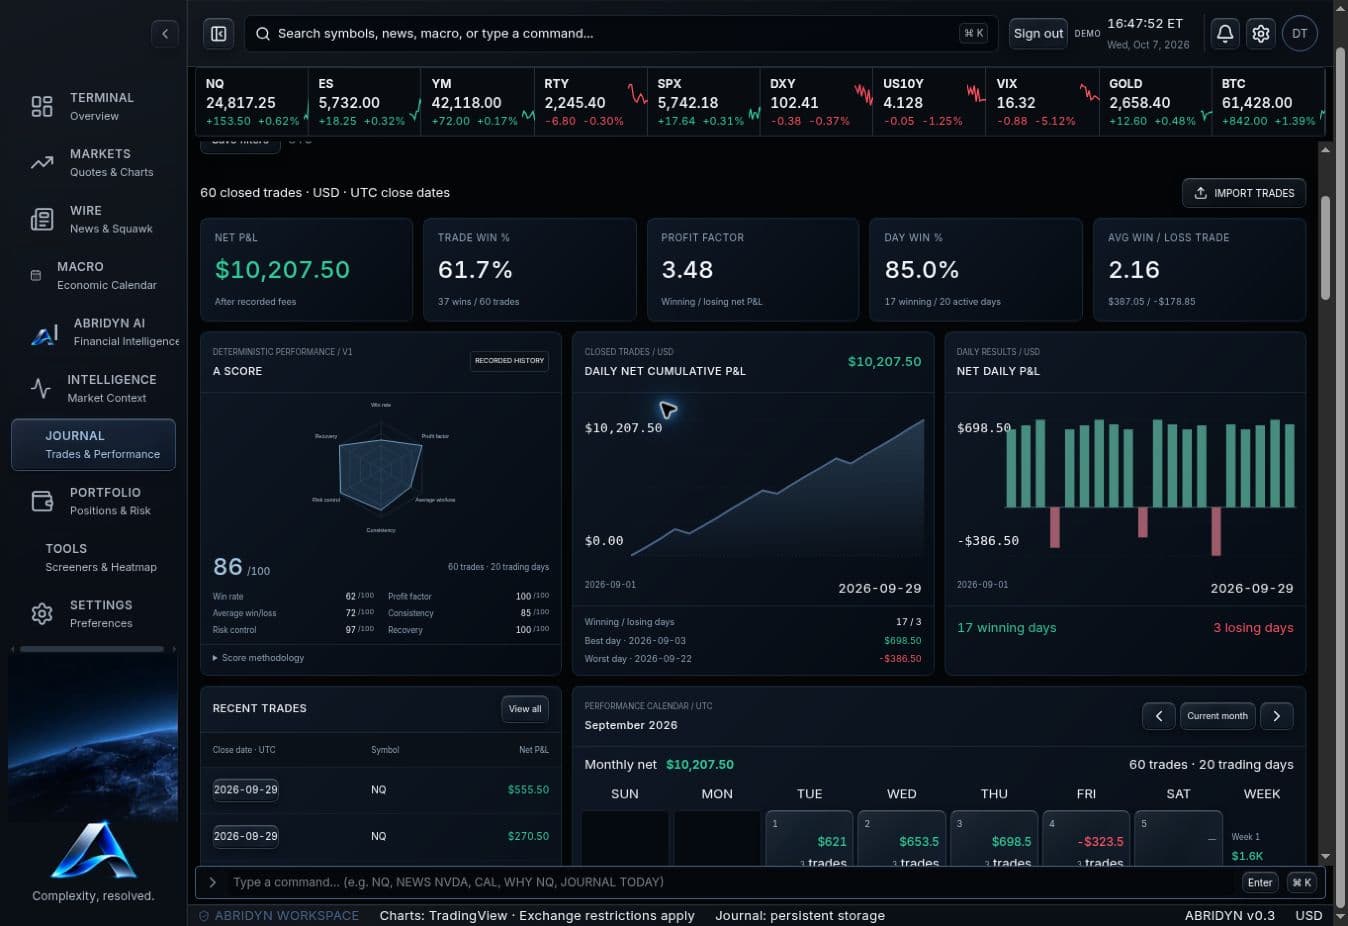Select the BTC ticker tile
Screen dimensions: 1348x926
(x=1268, y=101)
